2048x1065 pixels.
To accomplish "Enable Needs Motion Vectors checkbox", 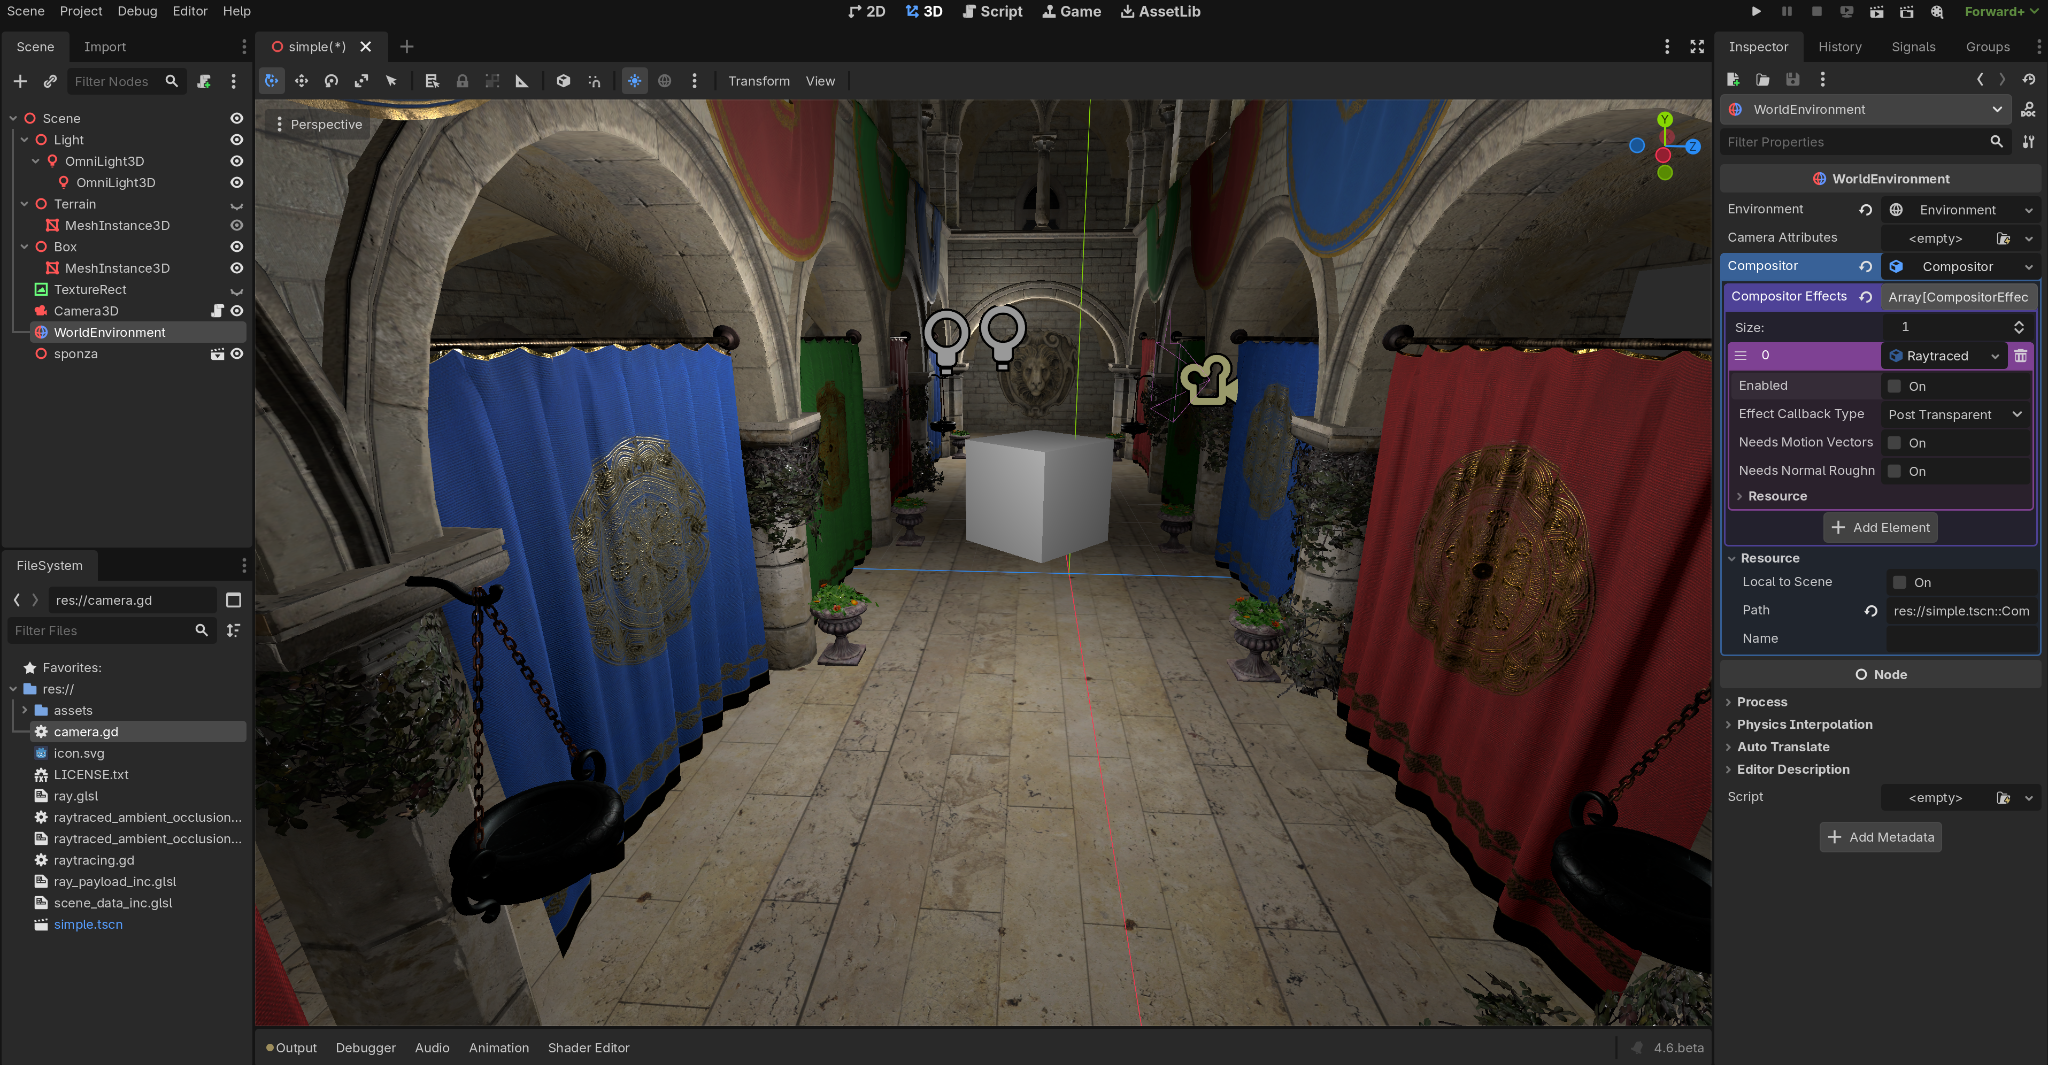I will [1894, 443].
